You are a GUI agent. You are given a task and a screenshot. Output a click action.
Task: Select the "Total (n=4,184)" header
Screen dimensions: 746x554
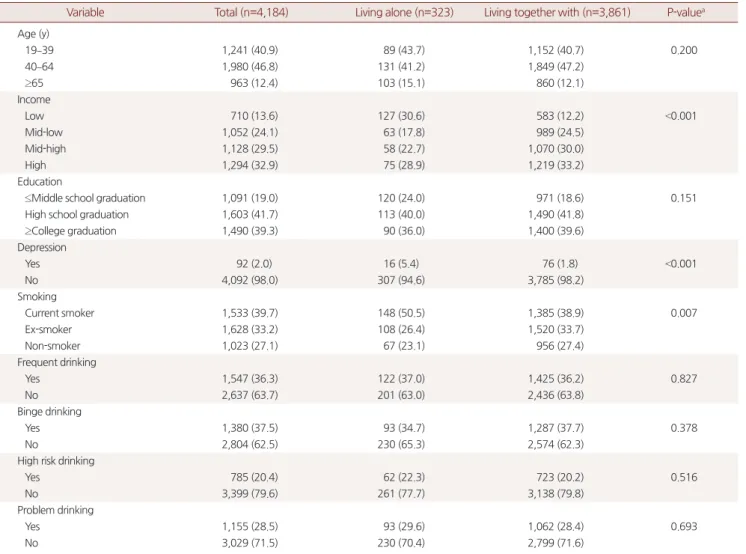[251, 13]
